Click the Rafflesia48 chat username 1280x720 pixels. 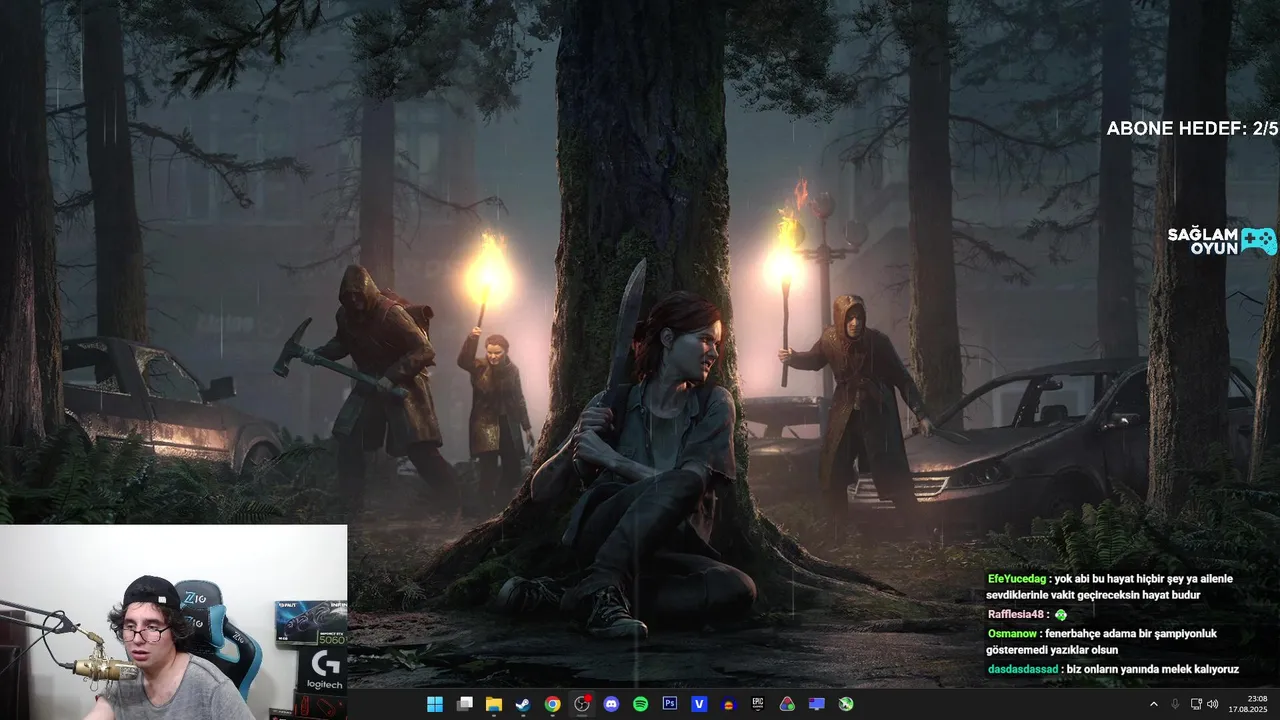click(x=1016, y=615)
